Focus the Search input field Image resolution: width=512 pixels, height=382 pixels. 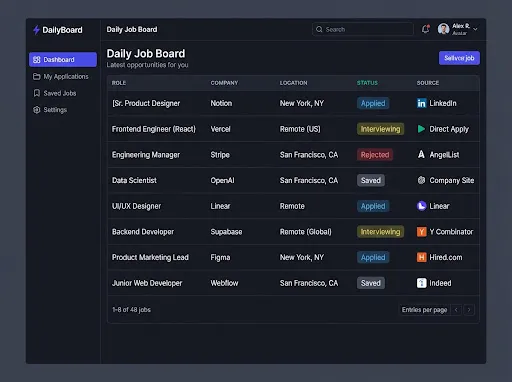tap(363, 29)
